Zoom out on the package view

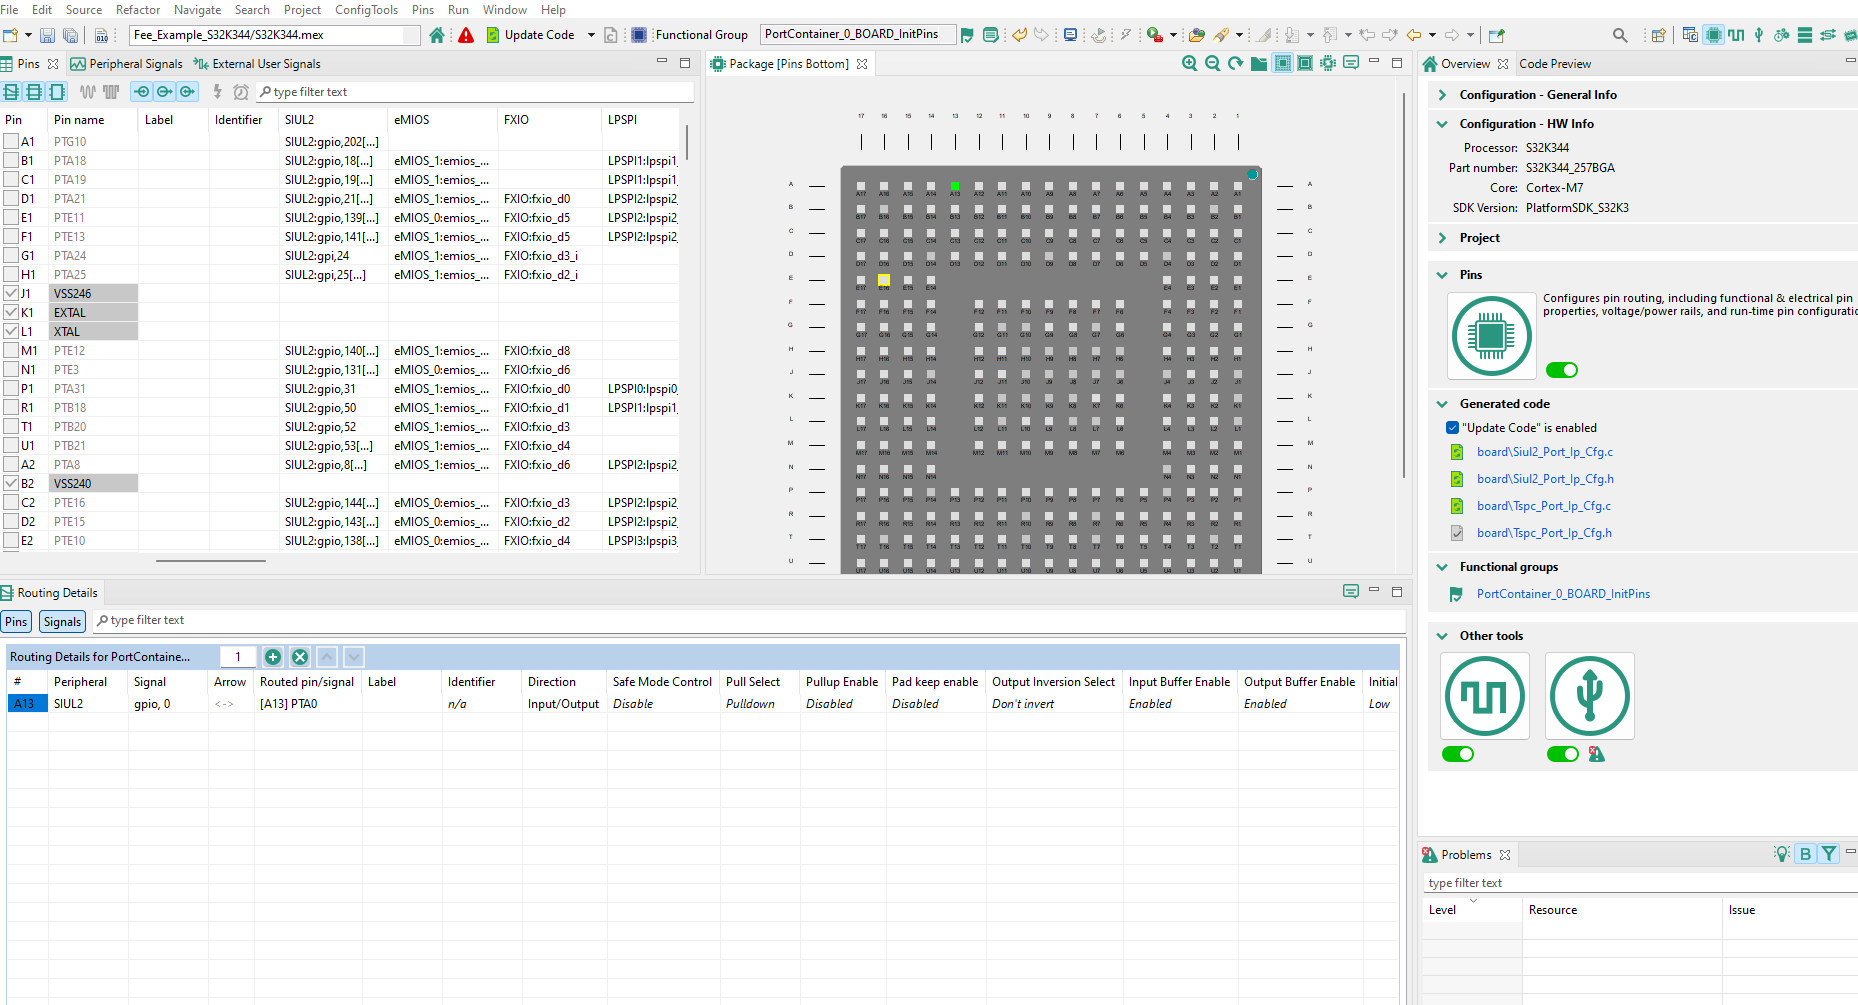point(1212,63)
